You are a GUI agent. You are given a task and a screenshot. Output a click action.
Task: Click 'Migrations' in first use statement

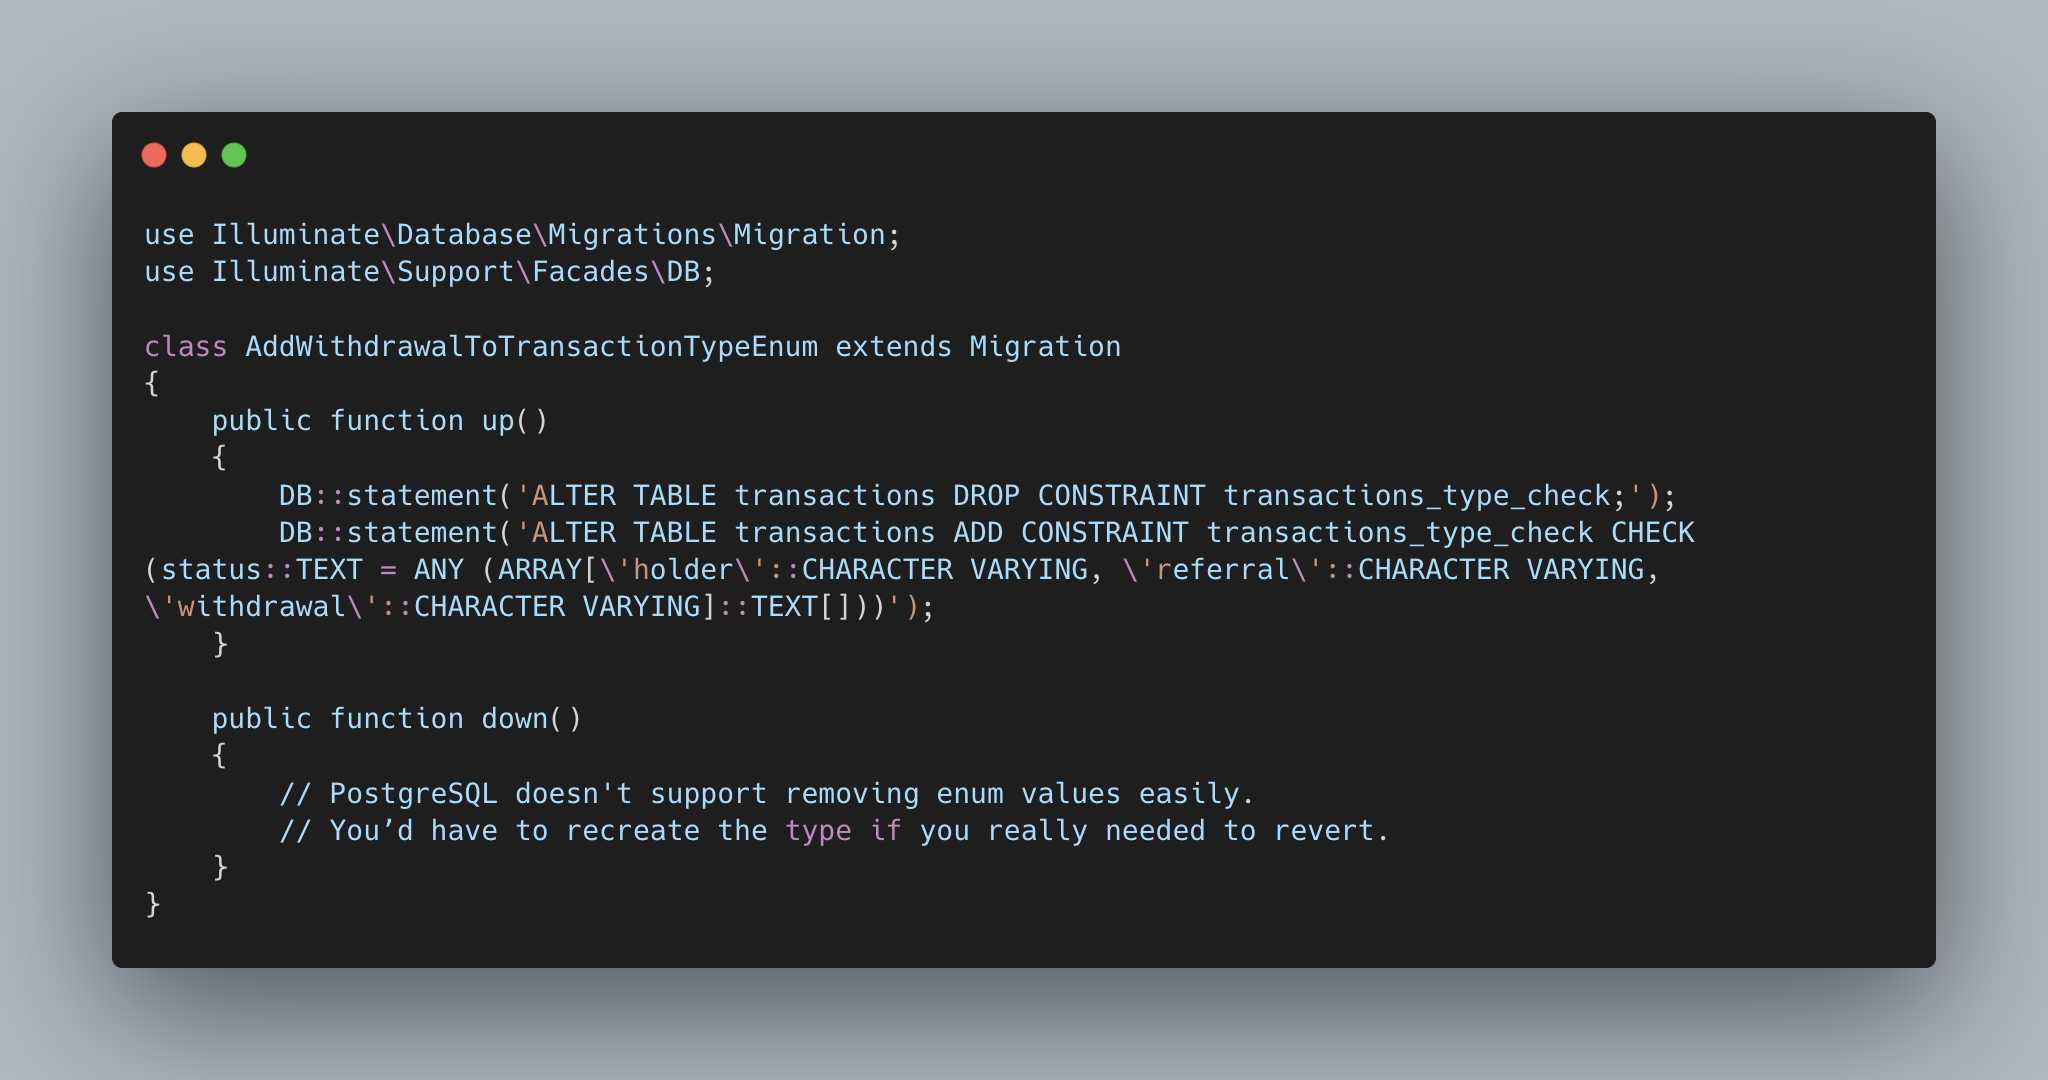(x=633, y=235)
